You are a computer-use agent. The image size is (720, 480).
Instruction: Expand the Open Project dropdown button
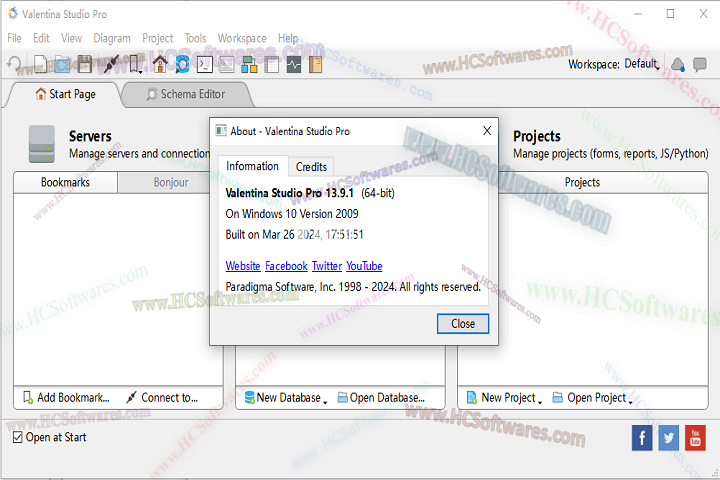592,397
